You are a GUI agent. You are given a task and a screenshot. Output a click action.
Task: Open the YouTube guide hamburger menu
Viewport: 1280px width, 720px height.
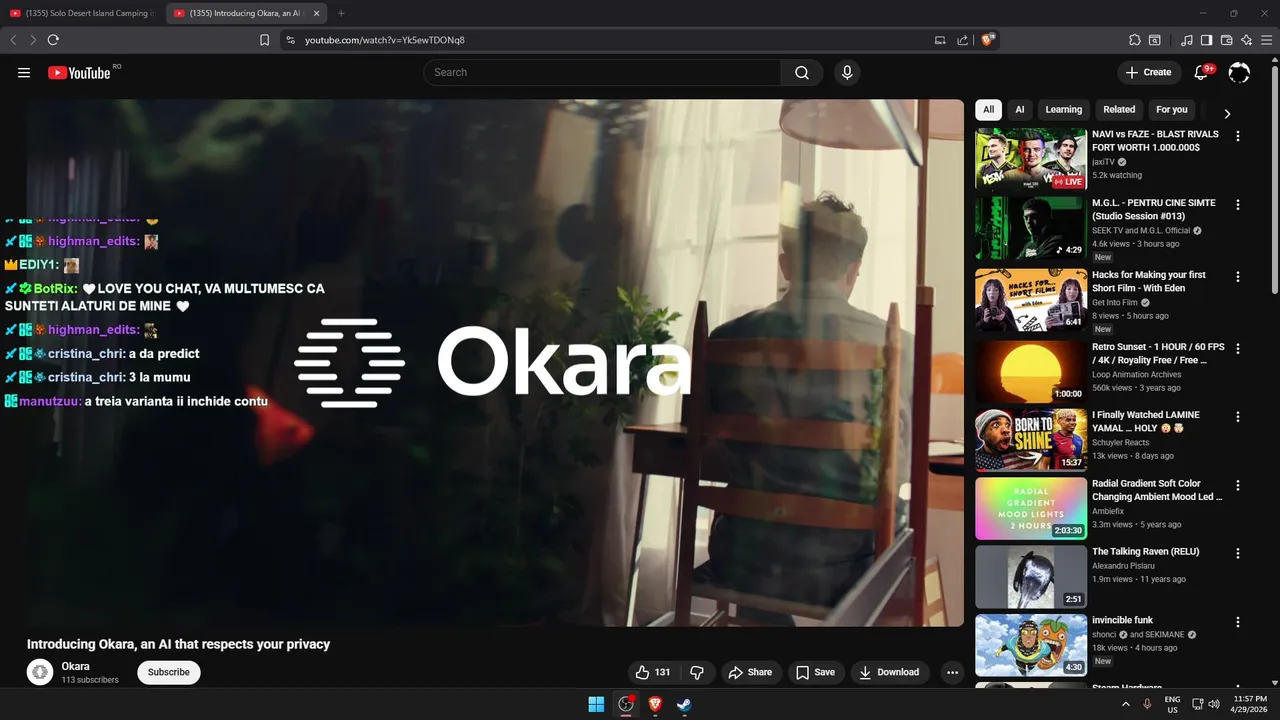click(x=24, y=72)
